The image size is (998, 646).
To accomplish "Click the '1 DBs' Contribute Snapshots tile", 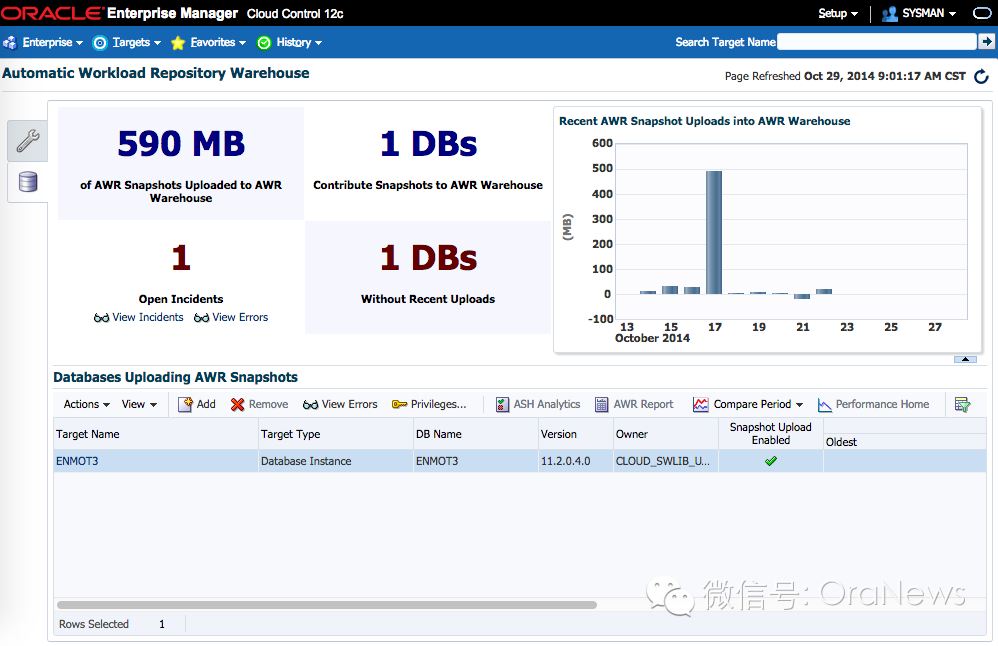I will tap(428, 164).
